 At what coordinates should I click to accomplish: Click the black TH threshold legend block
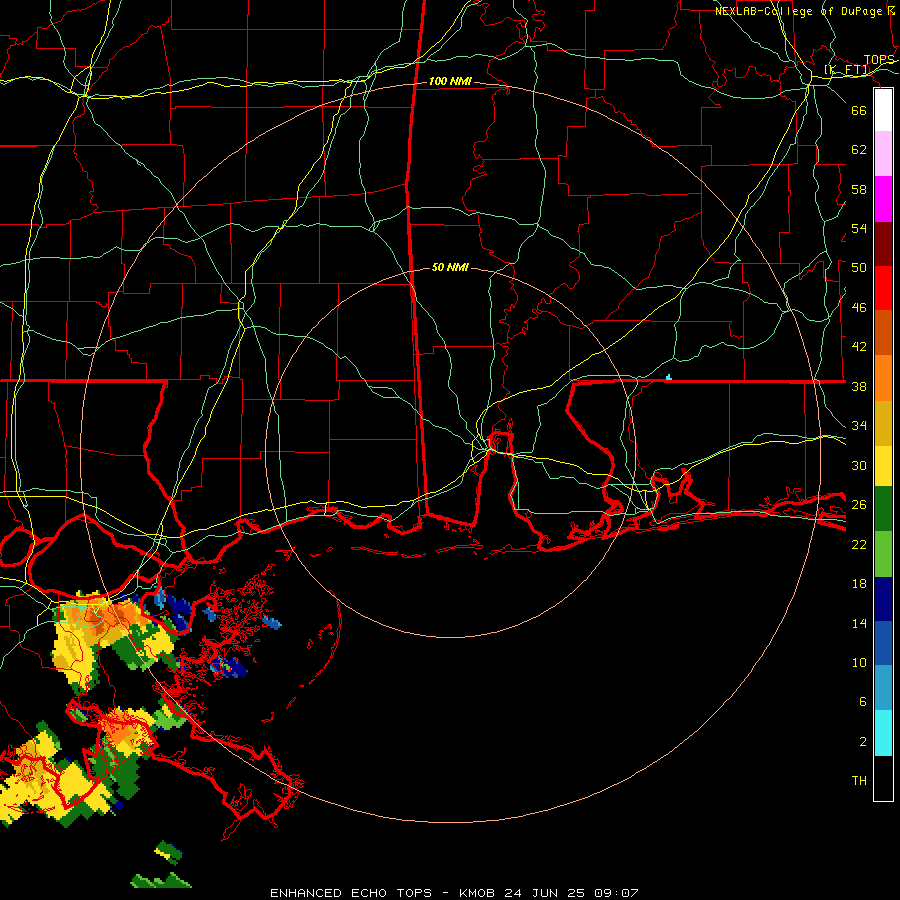(883, 778)
